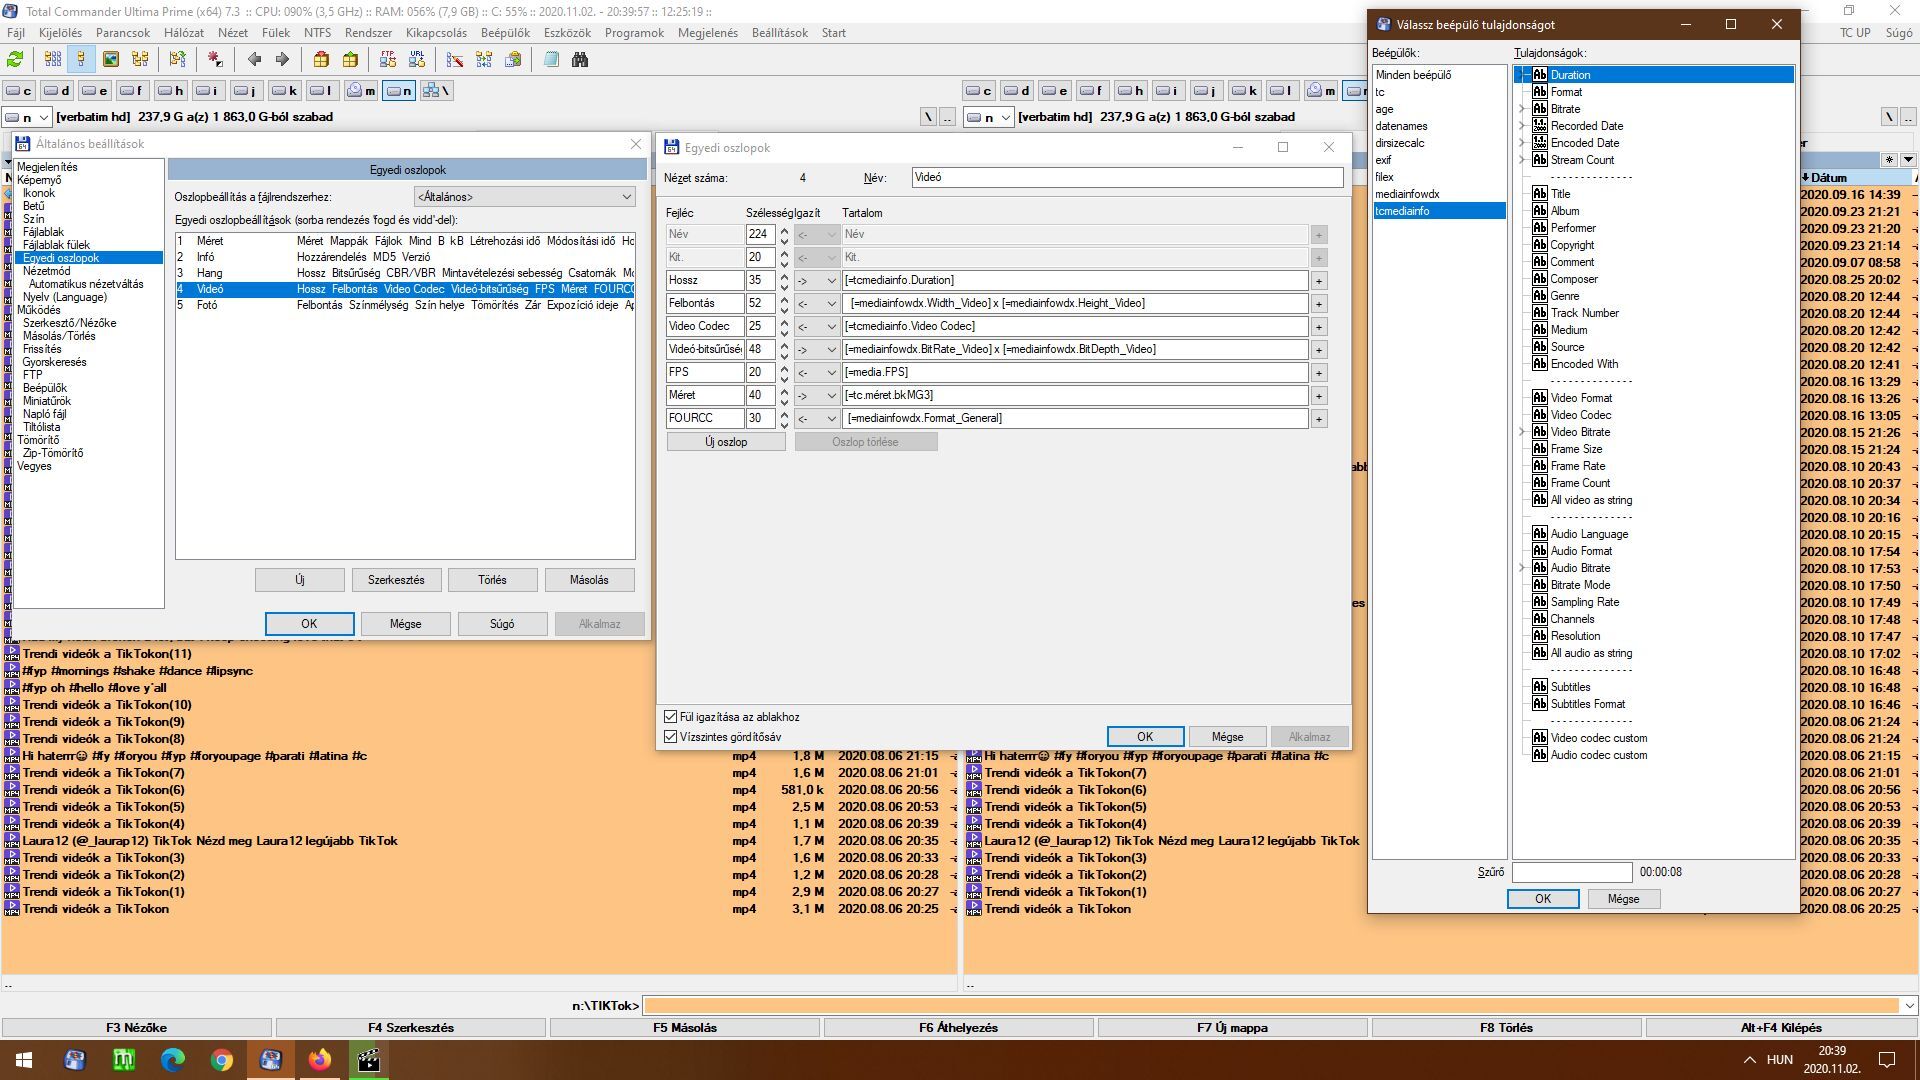Click the back arrow toolbar icon
Viewport: 1920px width, 1080px height.
254,60
